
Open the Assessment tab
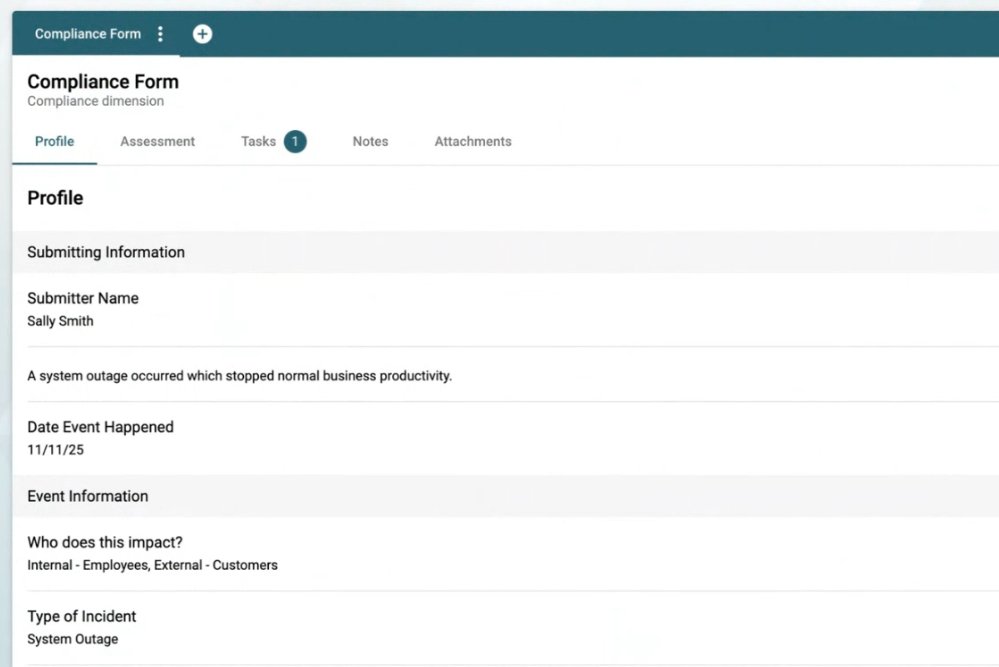157,142
